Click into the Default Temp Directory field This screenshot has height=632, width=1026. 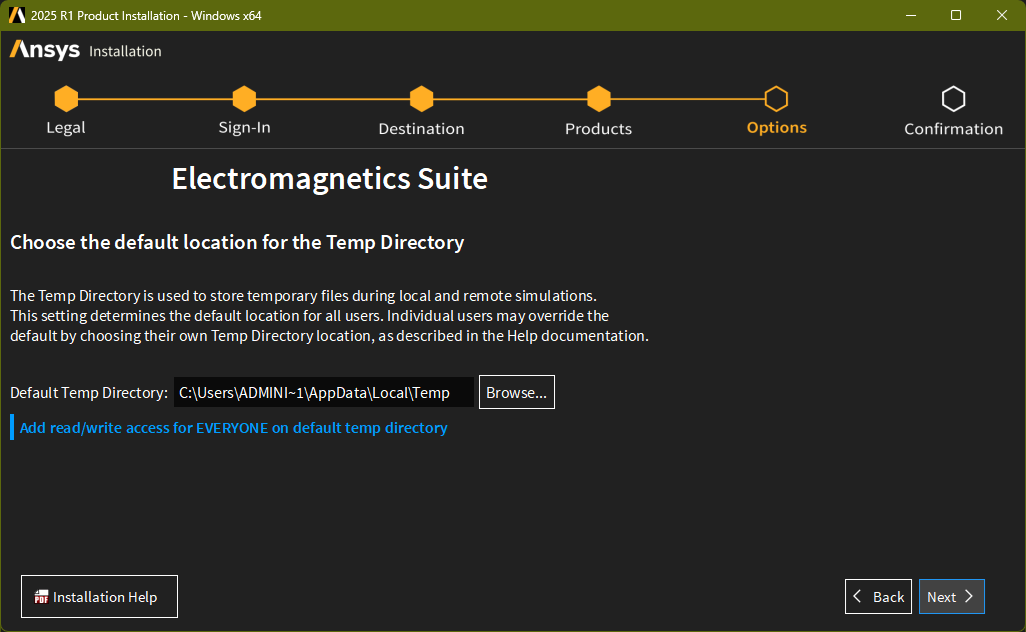point(323,393)
